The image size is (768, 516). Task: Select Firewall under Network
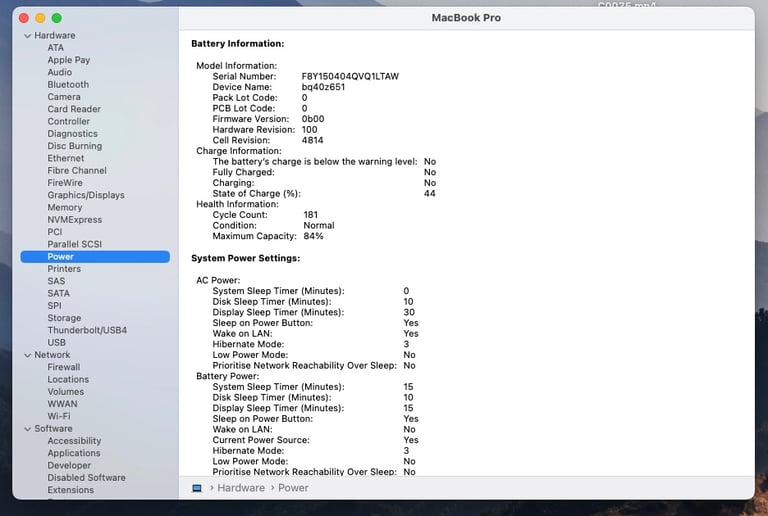point(64,367)
